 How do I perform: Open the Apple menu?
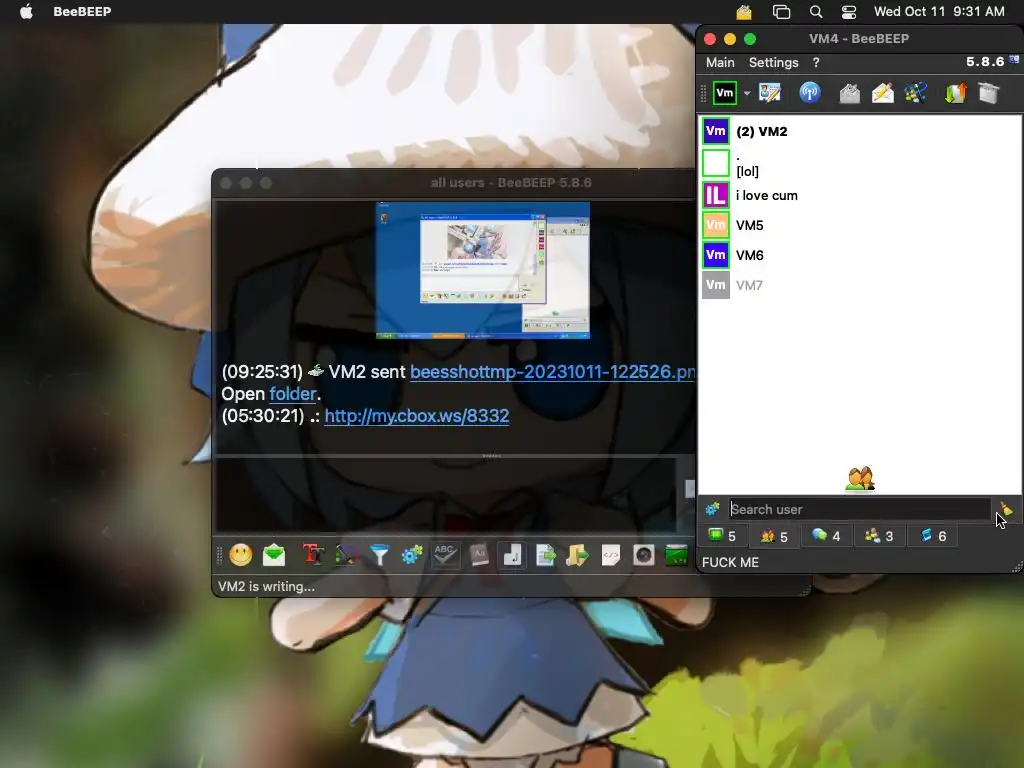coord(26,11)
